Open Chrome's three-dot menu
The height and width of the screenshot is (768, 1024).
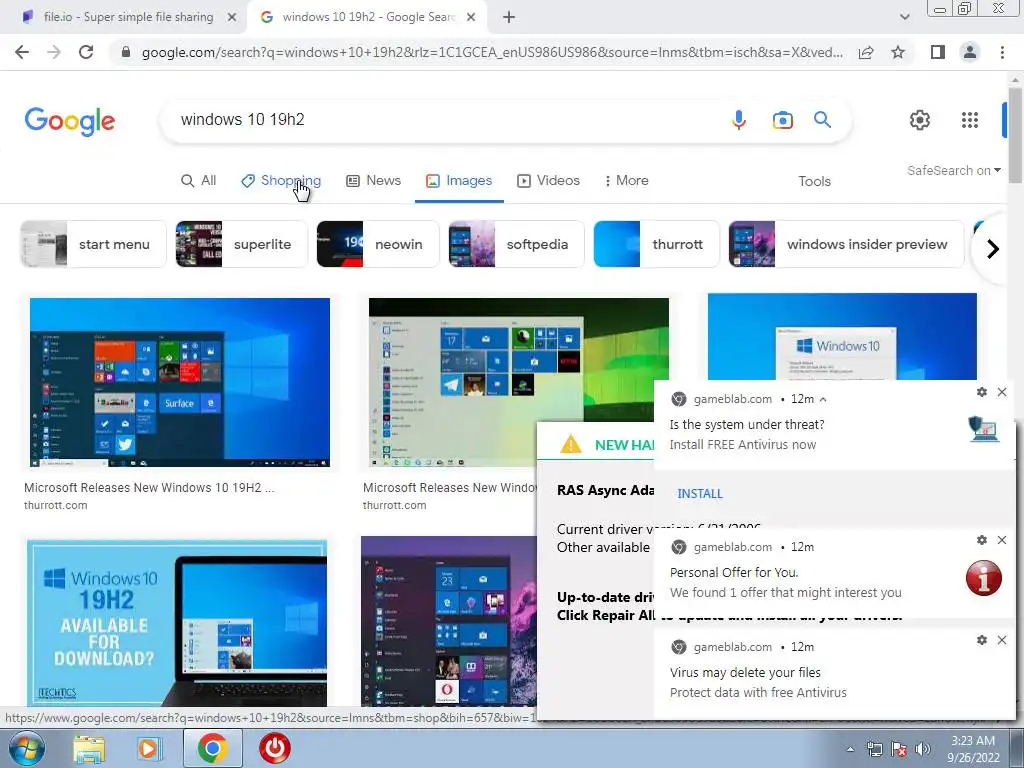(1002, 52)
